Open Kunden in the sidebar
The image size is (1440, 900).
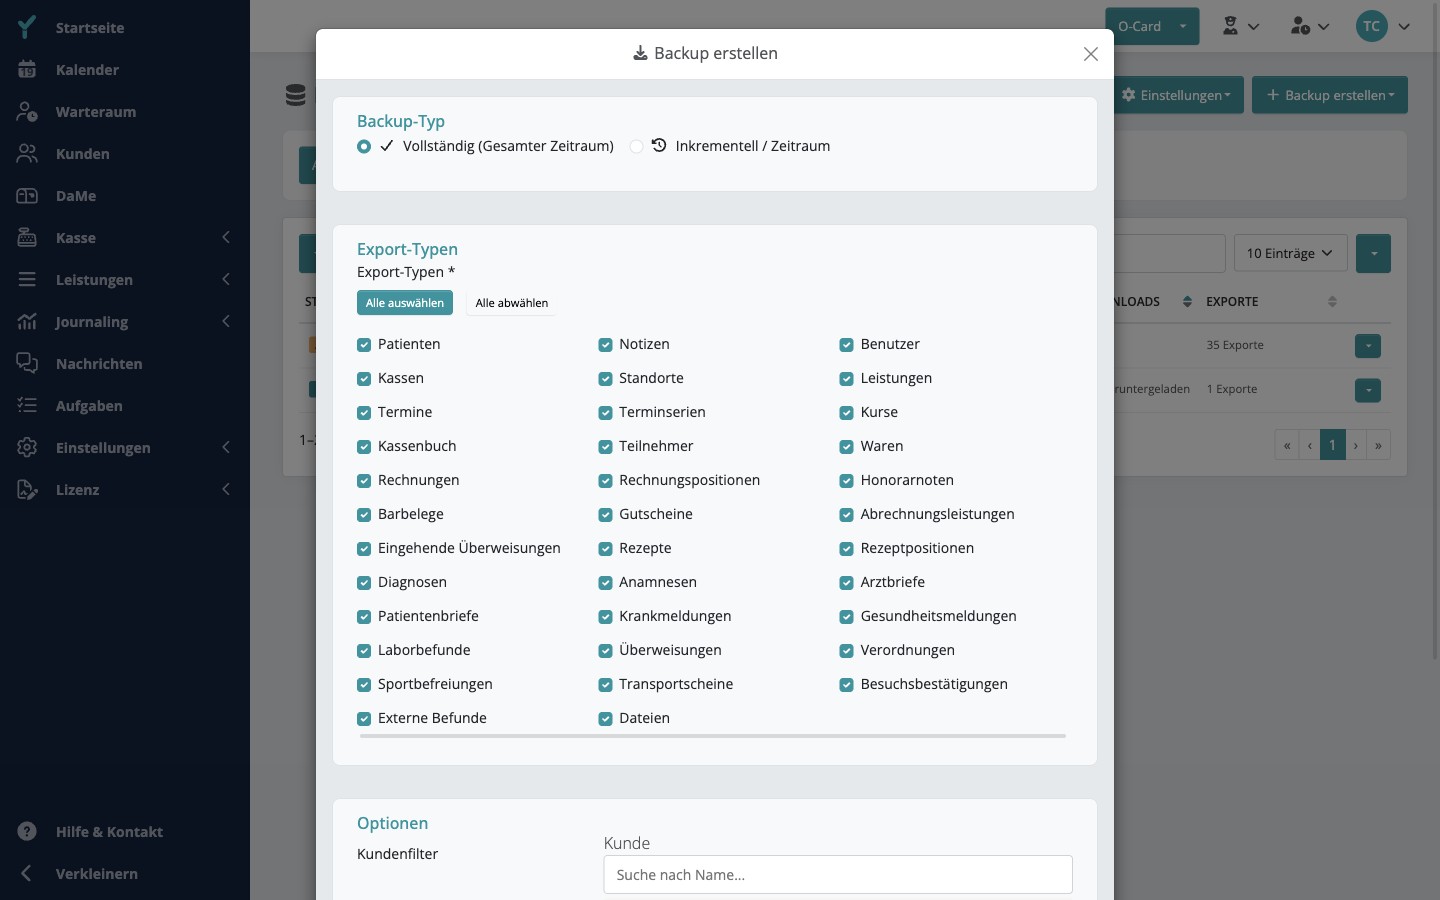(83, 154)
